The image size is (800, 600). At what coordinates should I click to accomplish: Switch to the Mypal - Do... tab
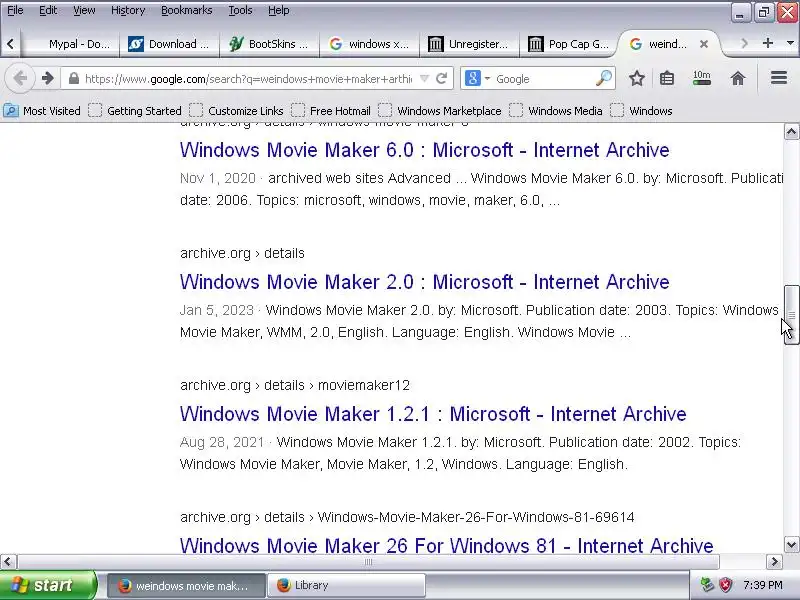(x=70, y=44)
